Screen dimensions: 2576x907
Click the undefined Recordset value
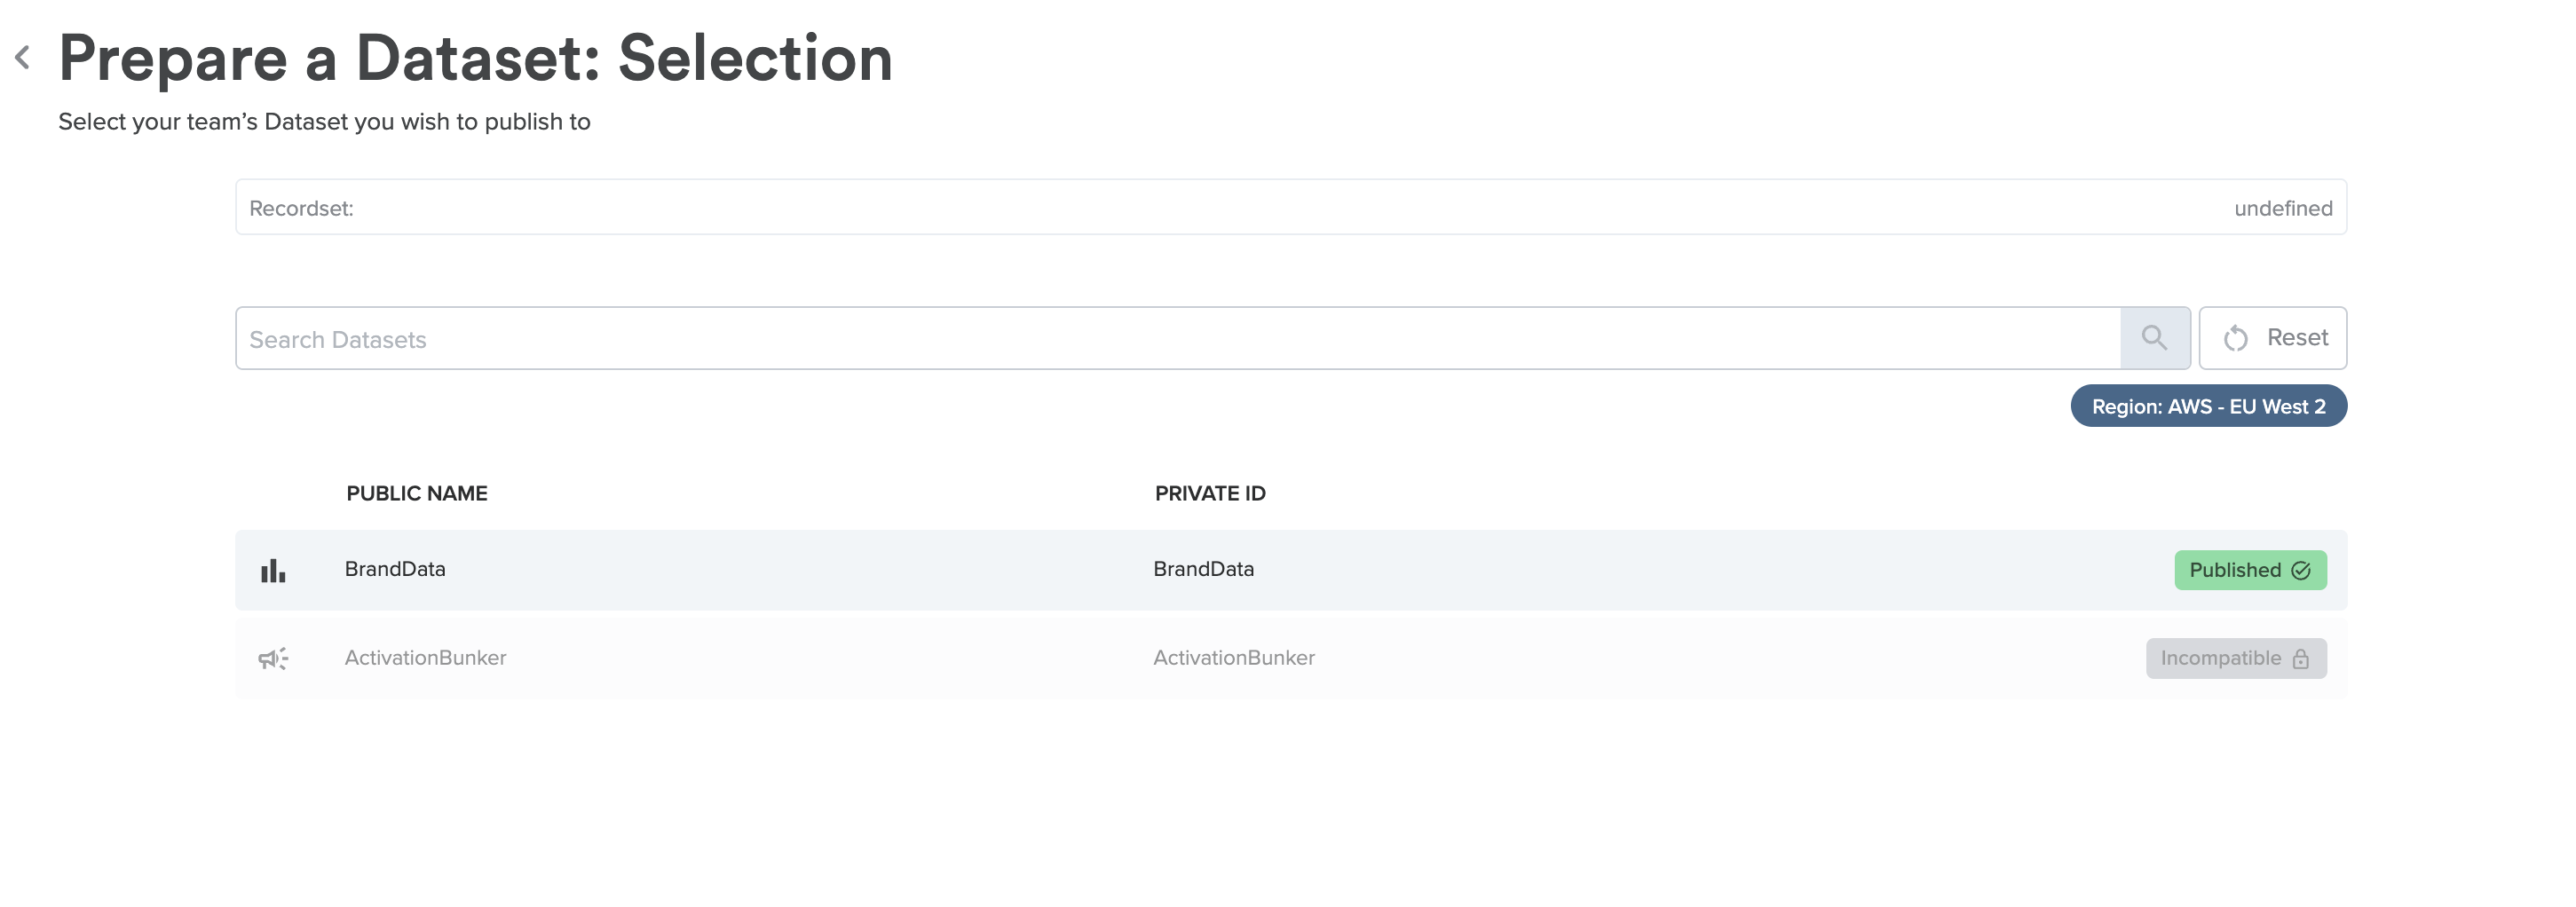(2283, 208)
